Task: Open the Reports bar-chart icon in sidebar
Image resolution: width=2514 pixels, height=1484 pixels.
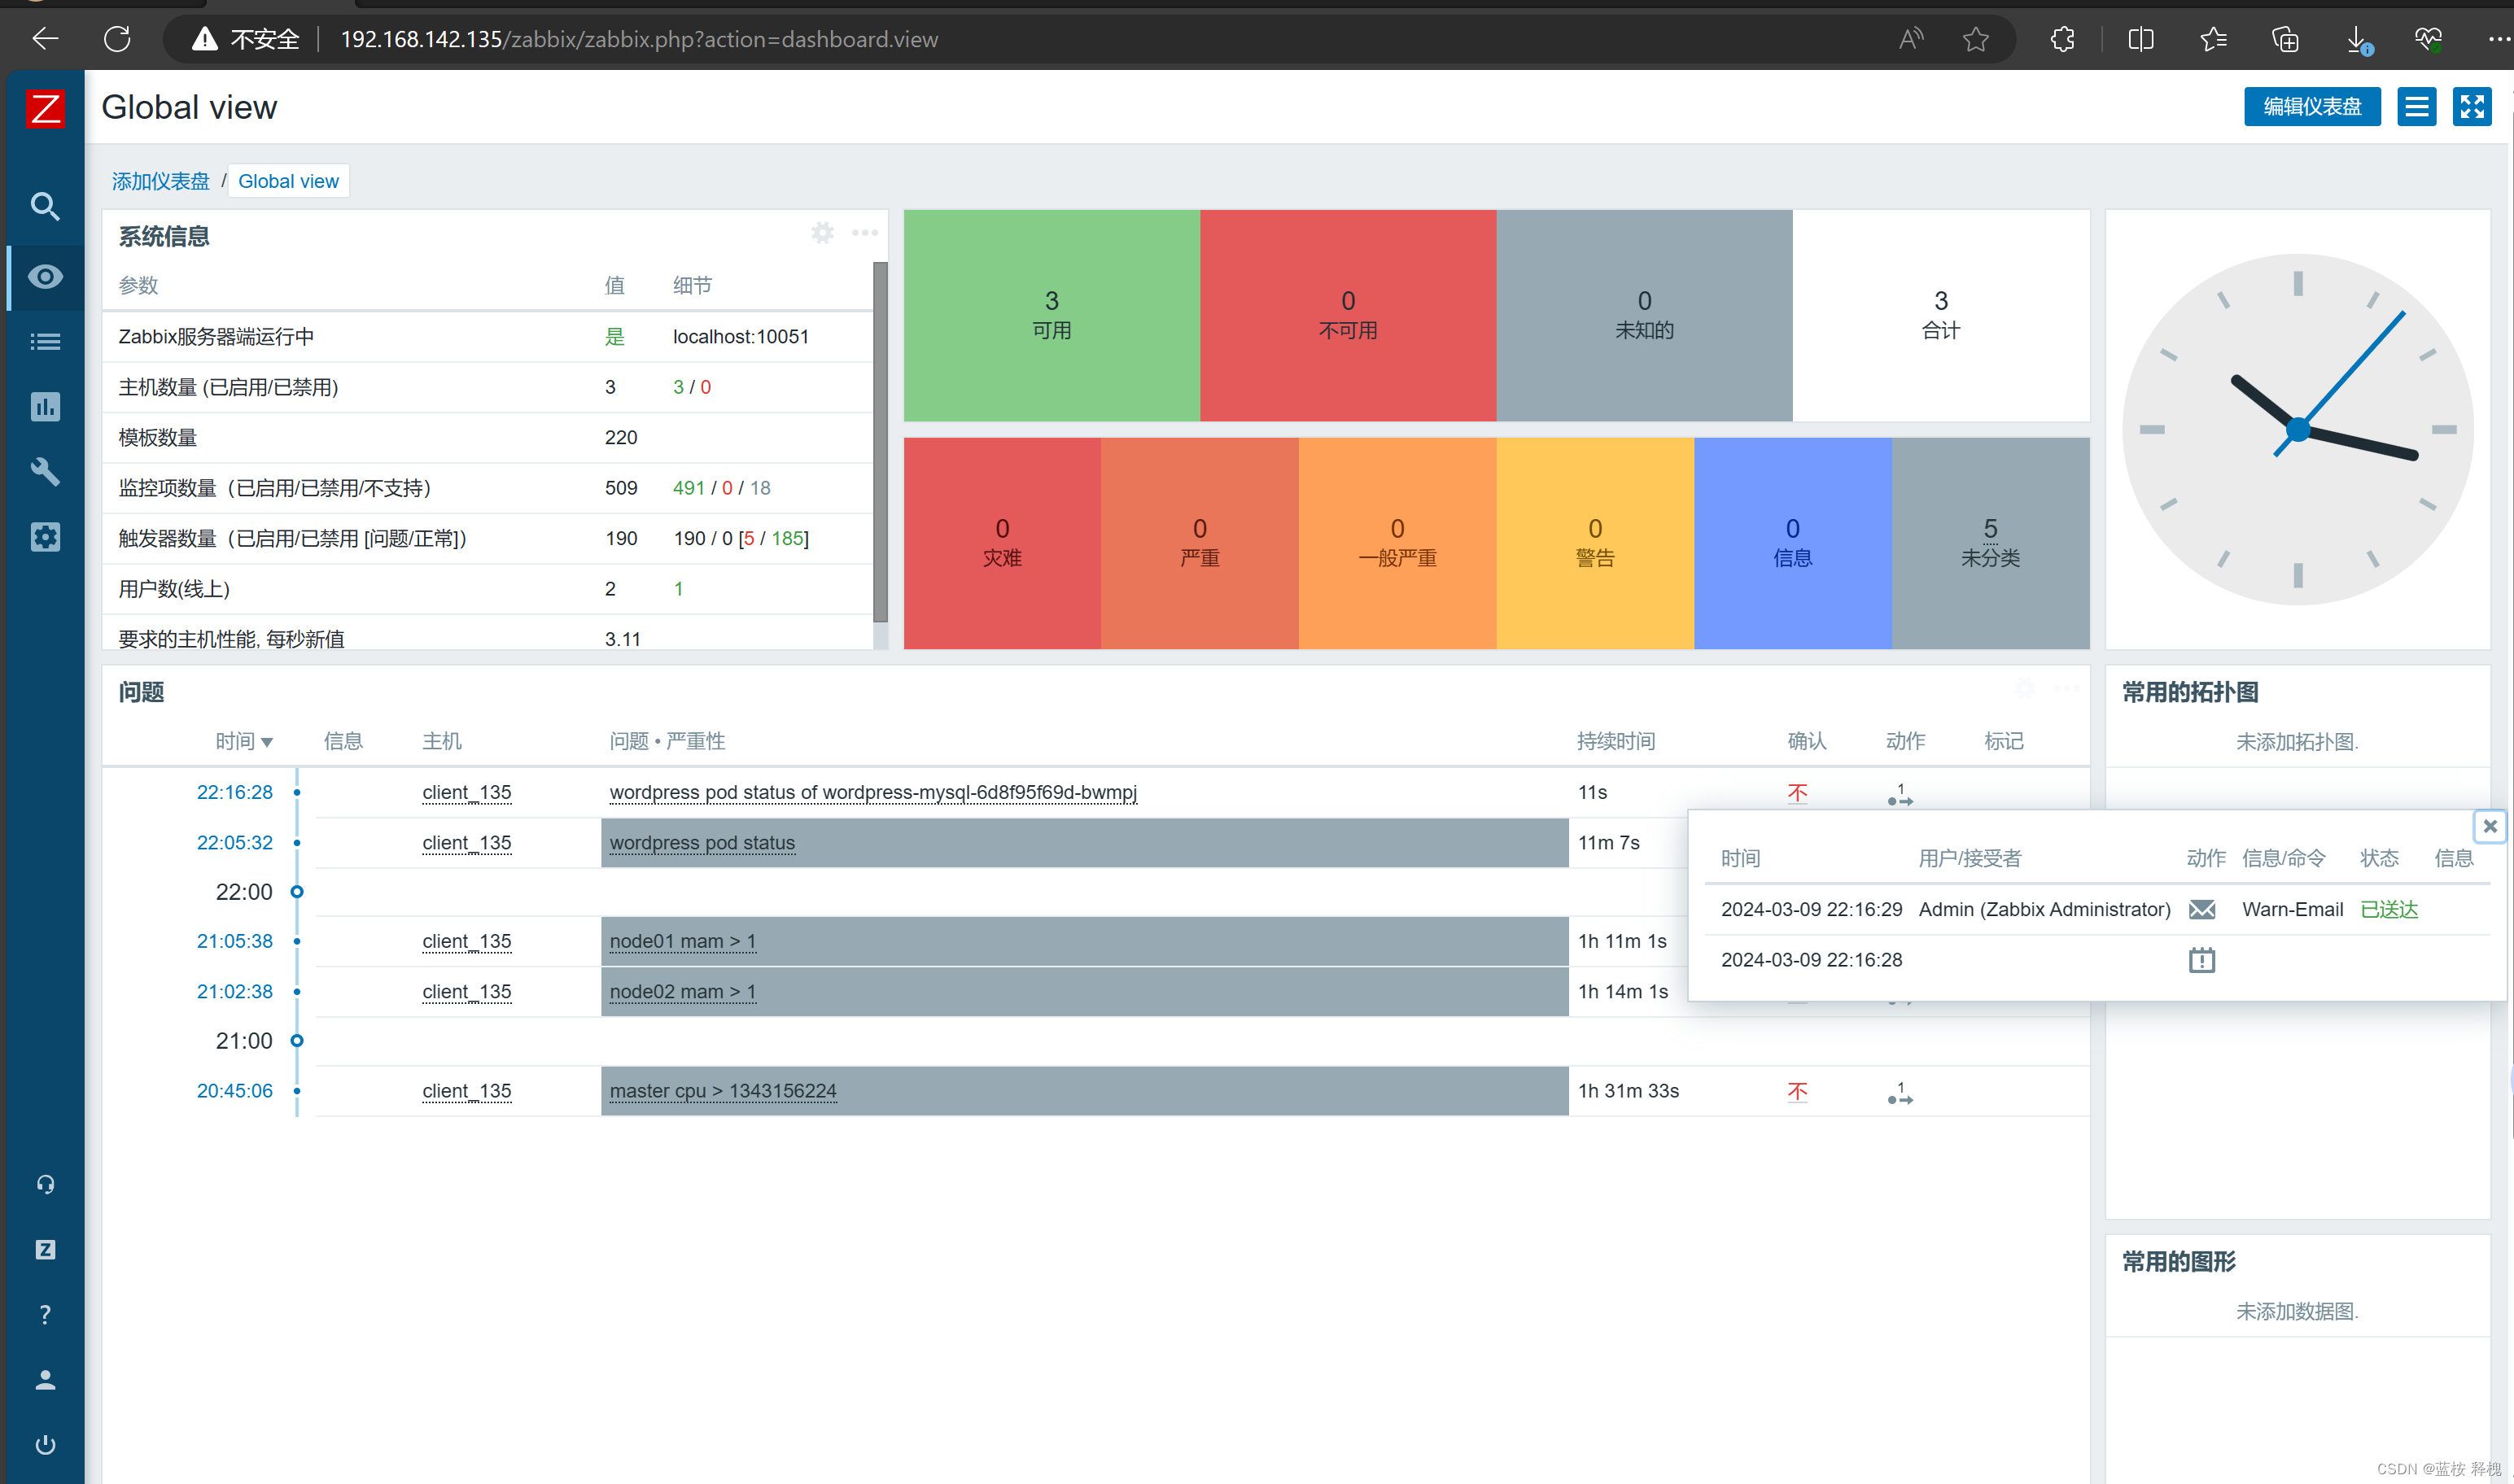Action: 45,407
